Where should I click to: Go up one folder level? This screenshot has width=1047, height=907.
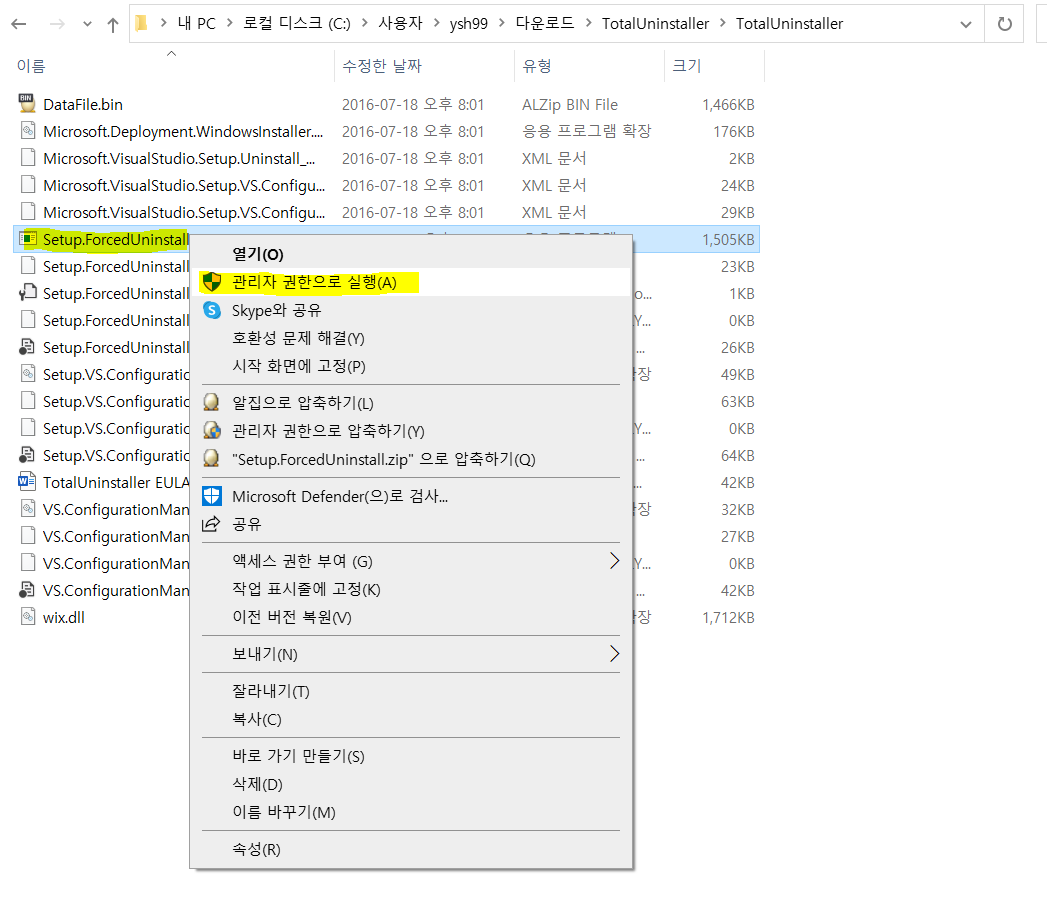(112, 24)
